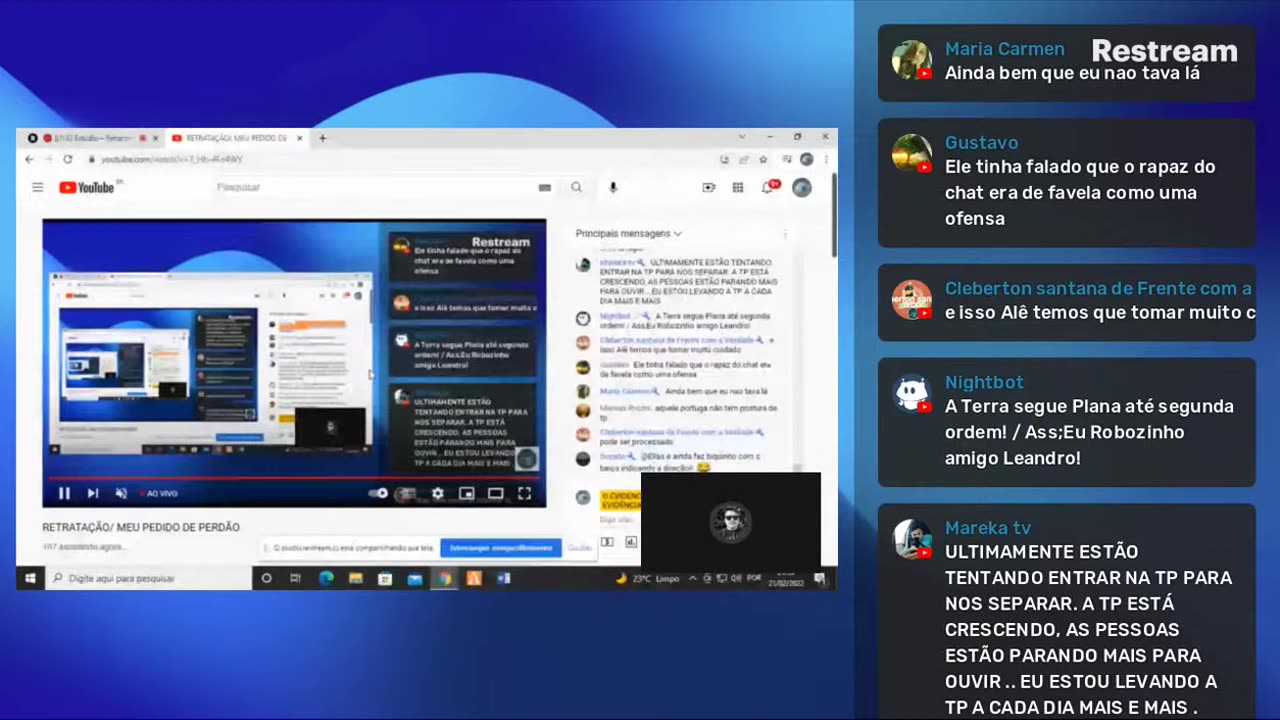Select the RETRATAÇÃO/ MEU PEDIDO browser tab
Viewport: 1280px width, 720px height.
click(236, 138)
